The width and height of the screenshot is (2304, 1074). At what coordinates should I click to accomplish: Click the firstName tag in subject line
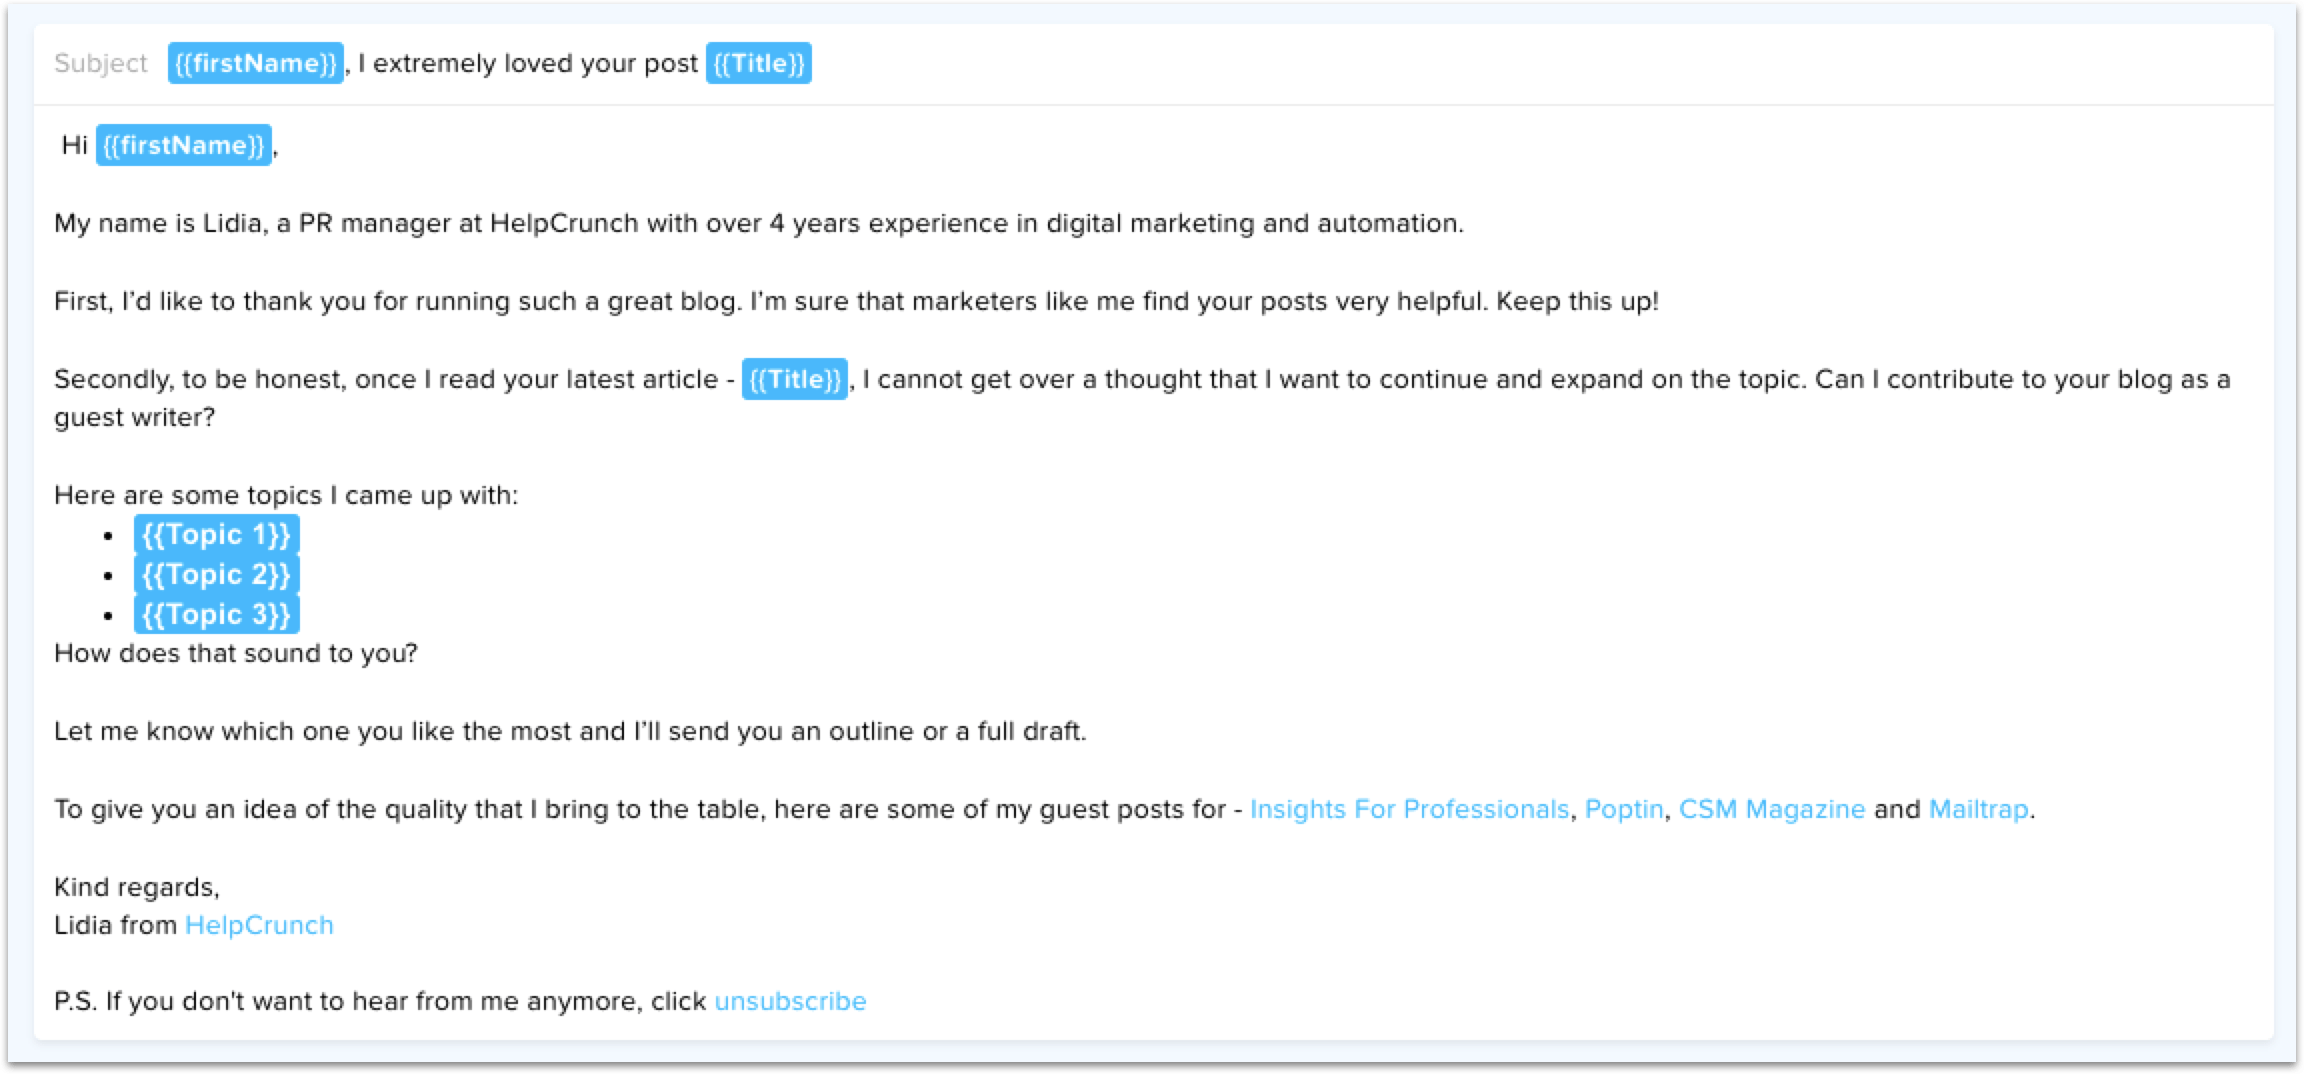click(255, 63)
